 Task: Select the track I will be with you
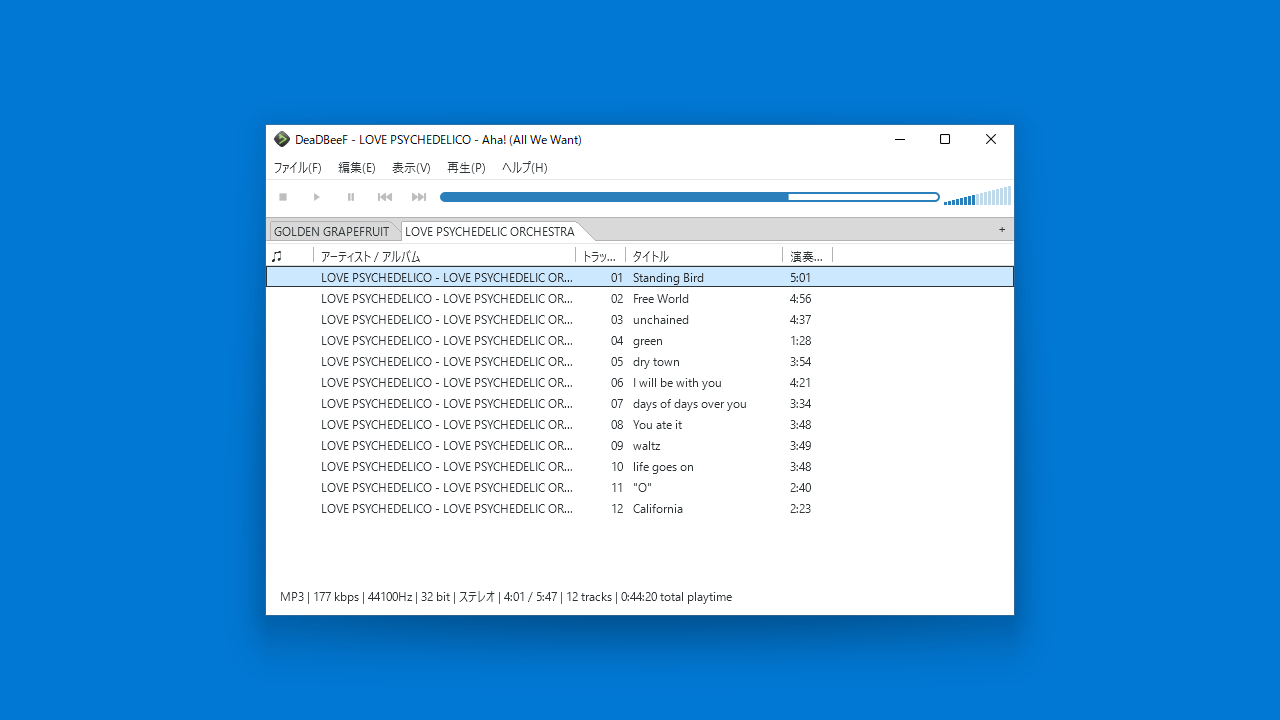[640, 382]
